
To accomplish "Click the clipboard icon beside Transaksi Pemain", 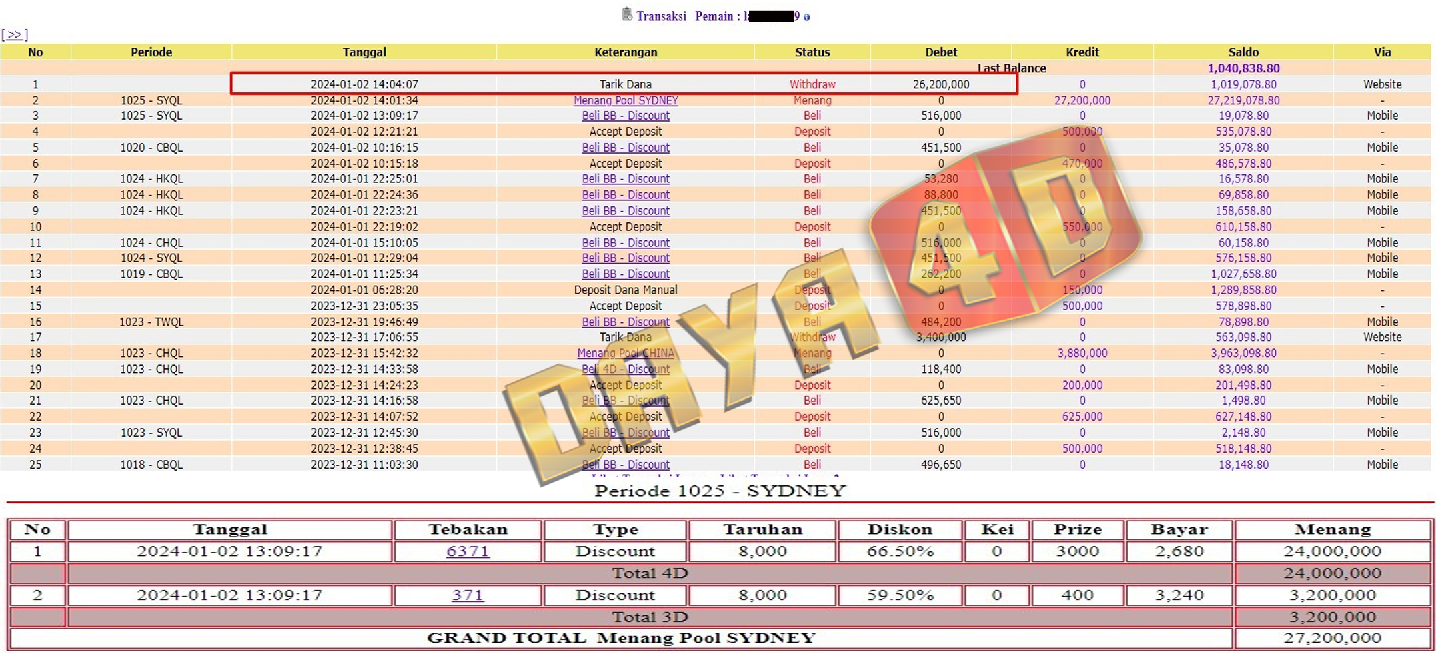I will pyautogui.click(x=627, y=15).
